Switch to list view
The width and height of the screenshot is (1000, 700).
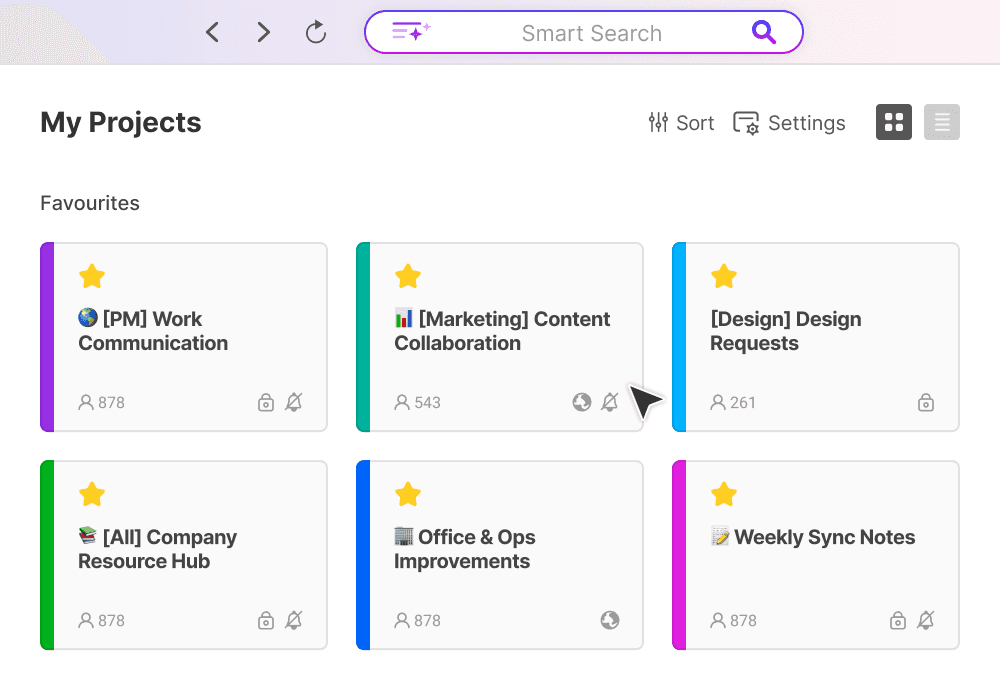tap(942, 122)
